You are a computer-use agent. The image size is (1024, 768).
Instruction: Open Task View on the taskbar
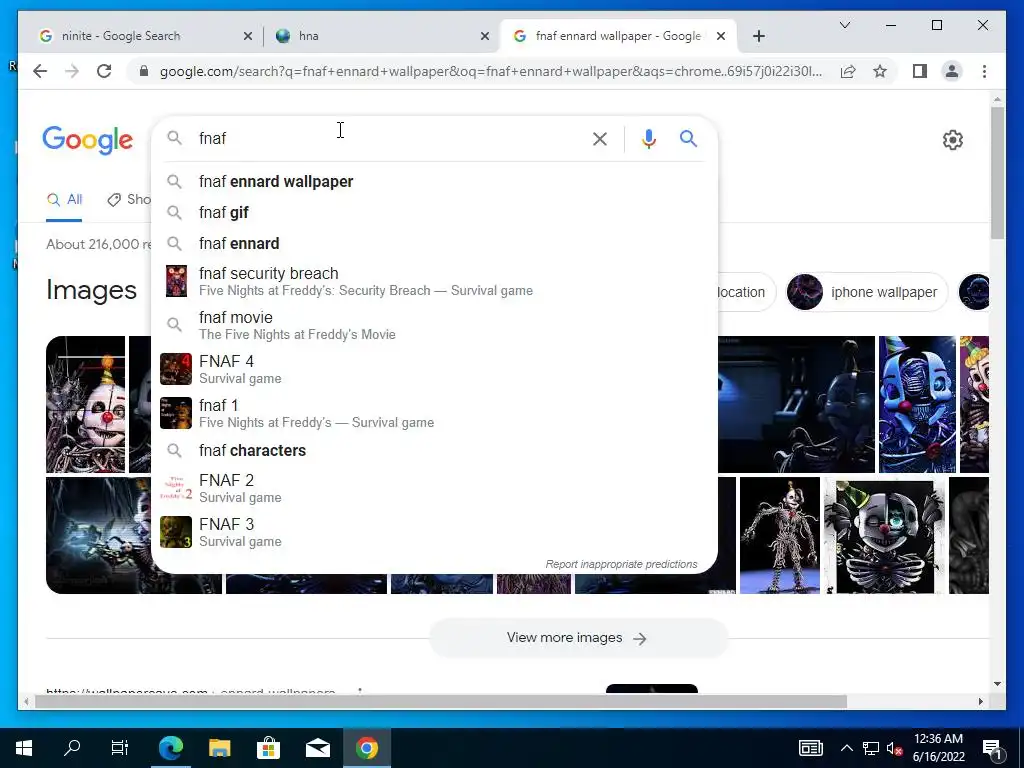pos(120,748)
